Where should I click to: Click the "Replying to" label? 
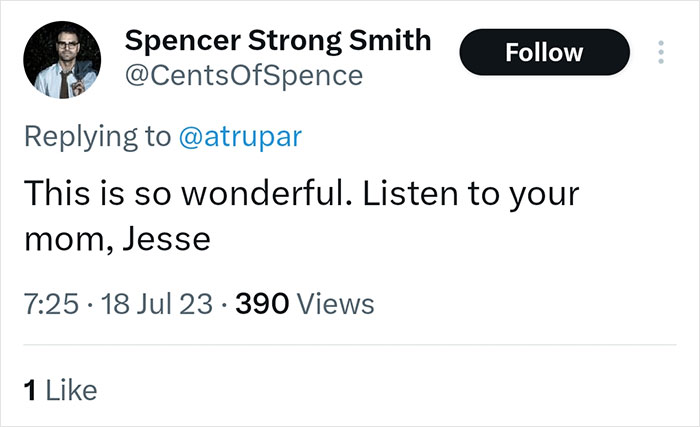coord(96,137)
